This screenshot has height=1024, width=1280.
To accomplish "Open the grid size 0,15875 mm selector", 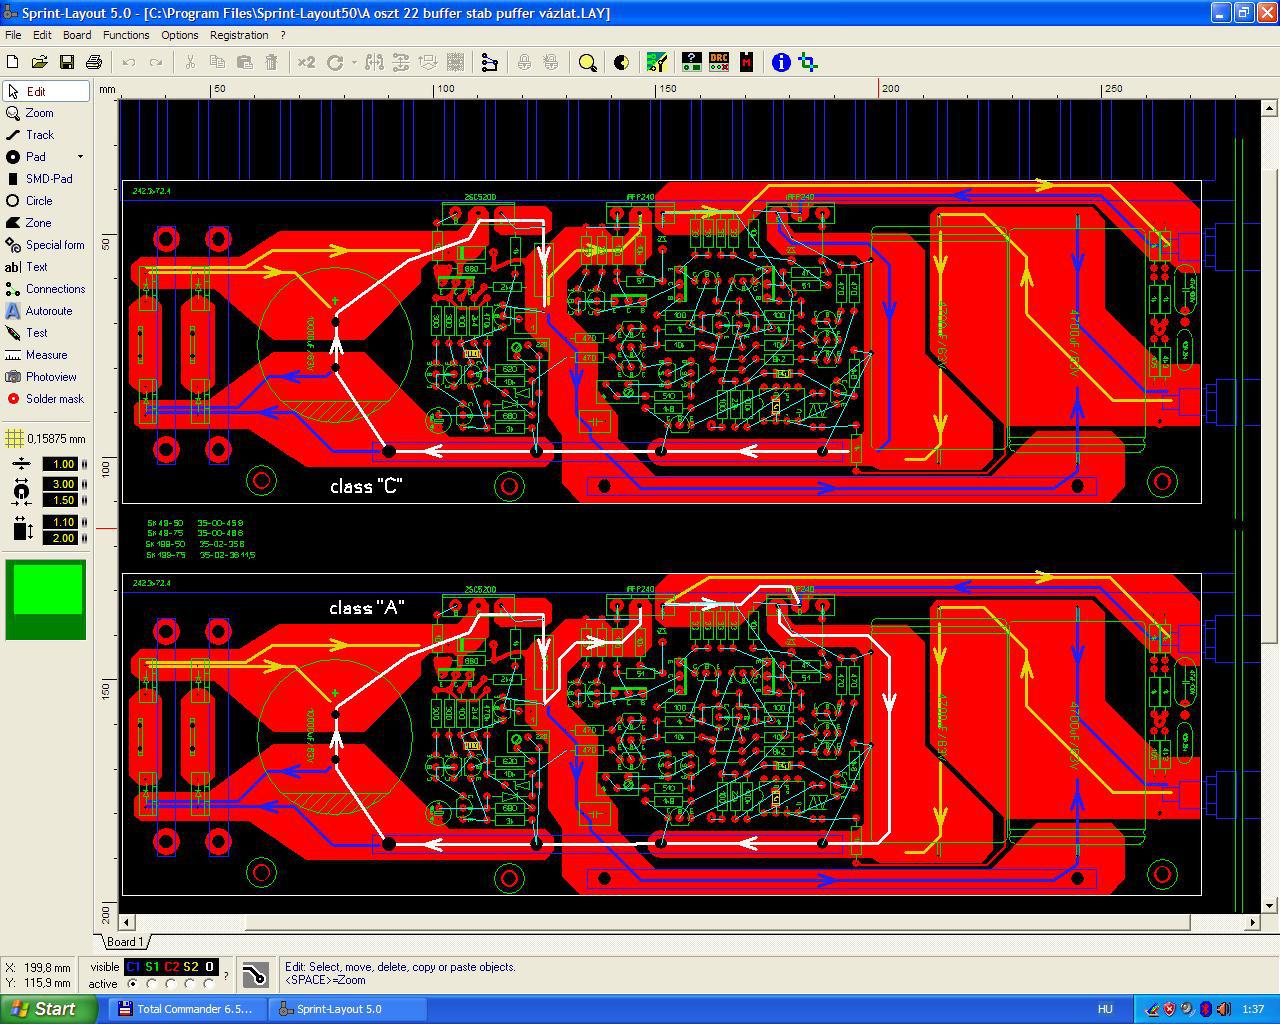I will [45, 438].
